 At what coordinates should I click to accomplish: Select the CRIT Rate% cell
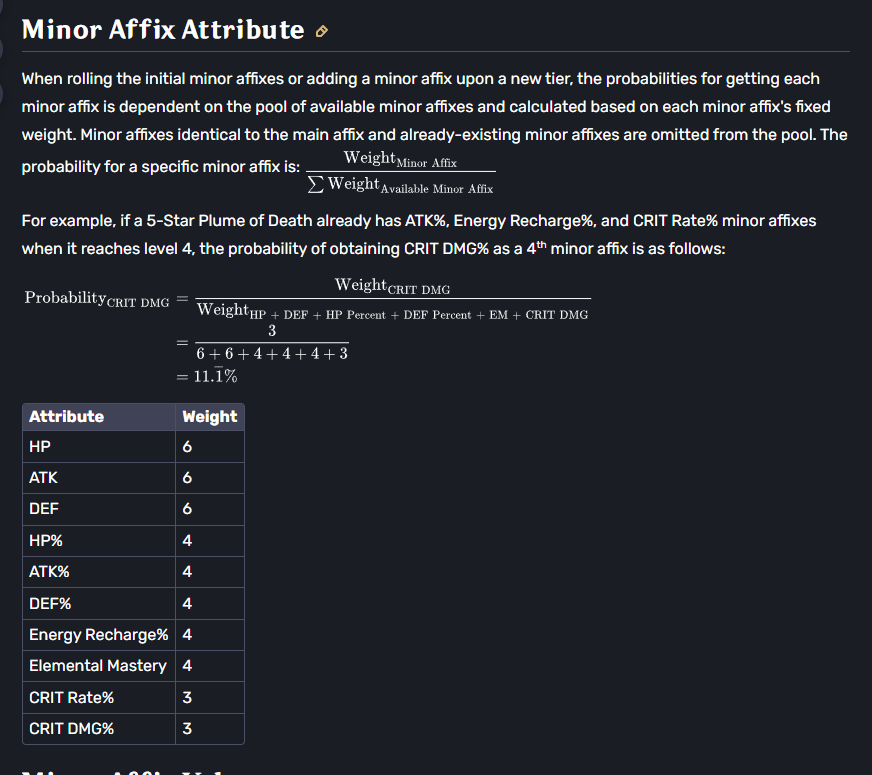tap(71, 697)
